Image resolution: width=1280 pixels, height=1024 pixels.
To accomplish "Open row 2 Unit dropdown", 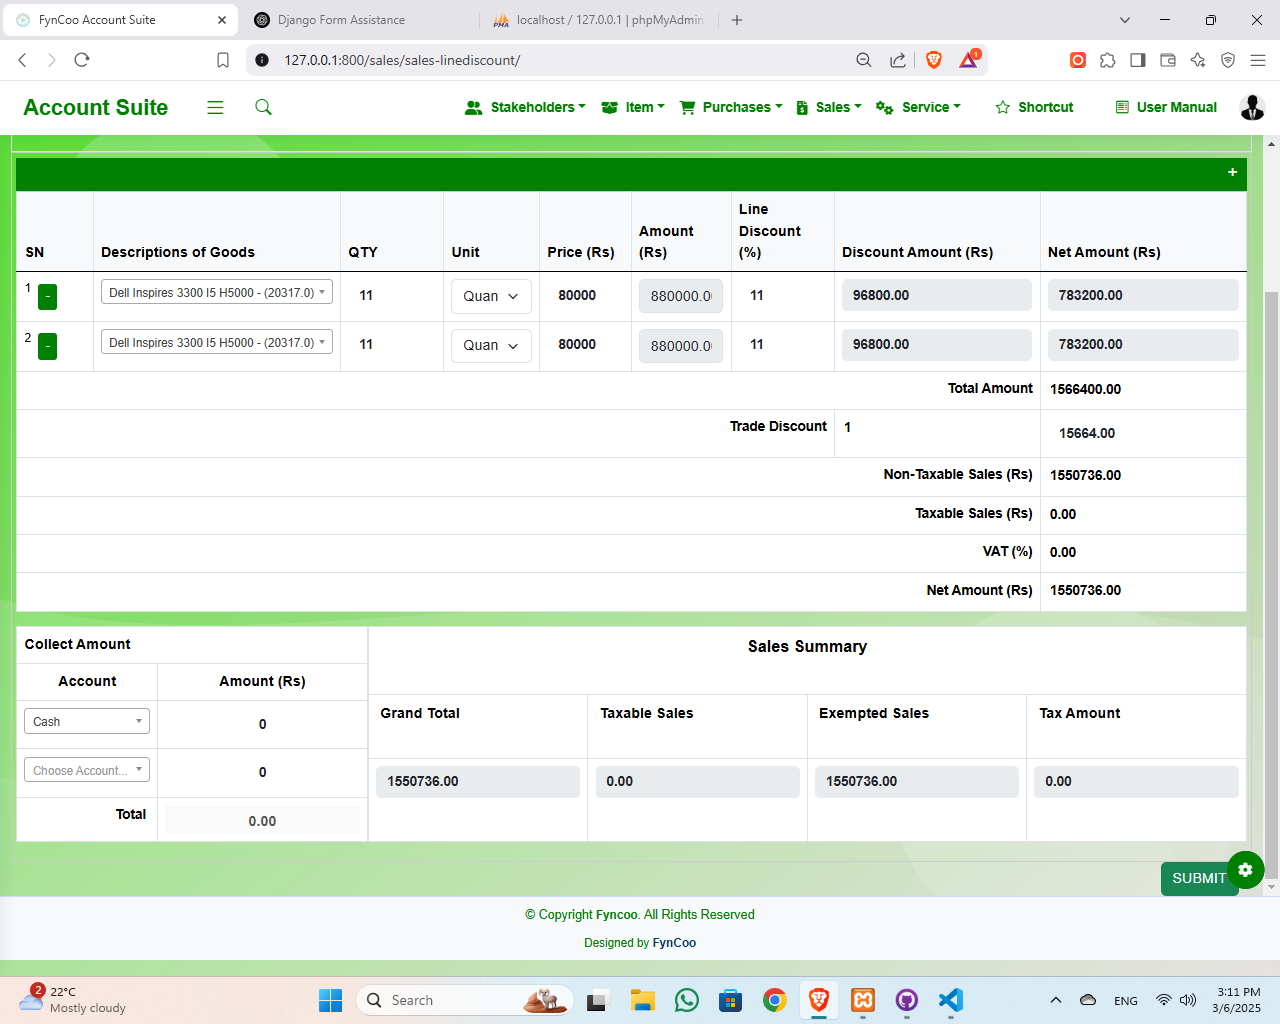I will tap(491, 345).
